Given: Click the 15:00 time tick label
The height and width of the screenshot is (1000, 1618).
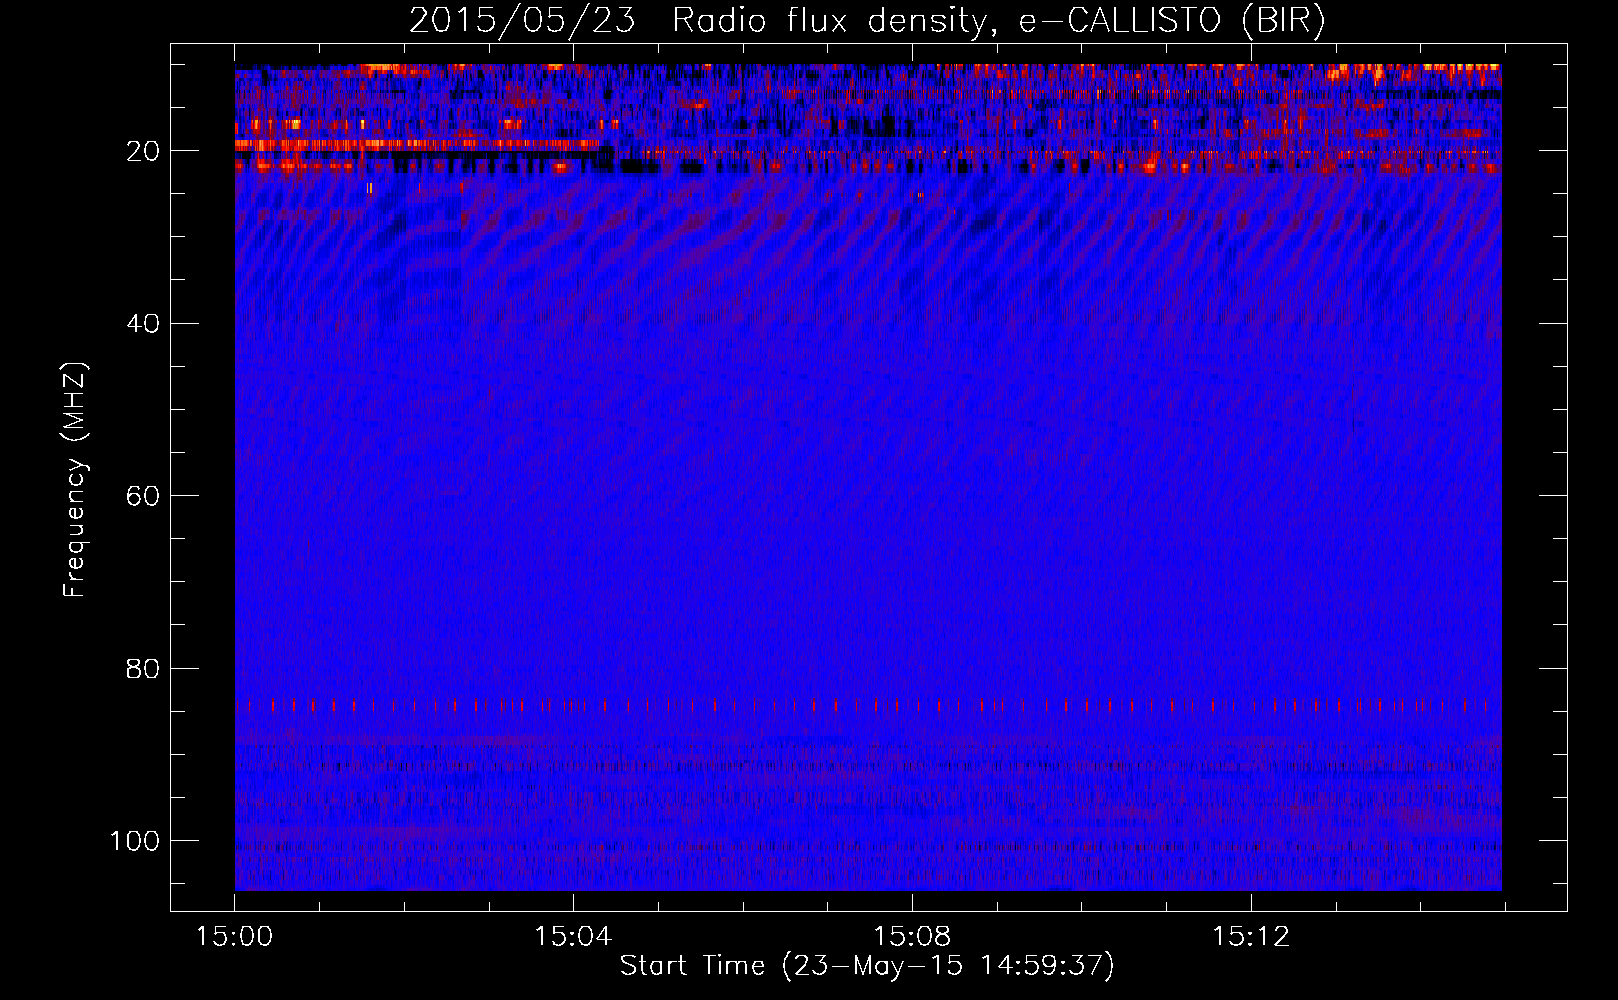Looking at the screenshot, I should (x=234, y=937).
